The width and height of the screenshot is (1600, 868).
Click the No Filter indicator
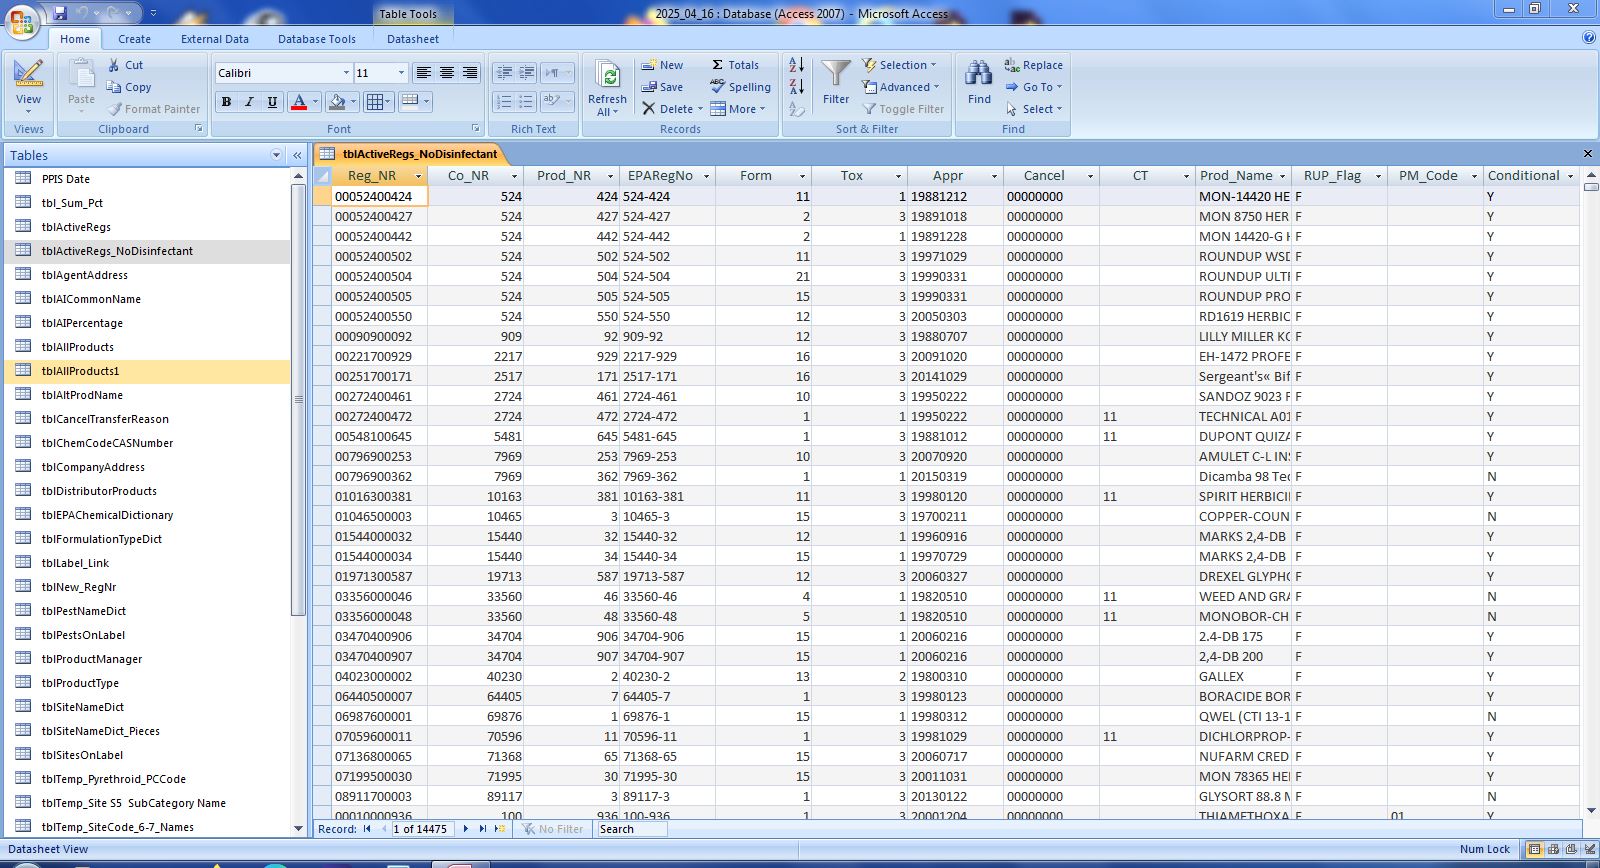point(553,829)
